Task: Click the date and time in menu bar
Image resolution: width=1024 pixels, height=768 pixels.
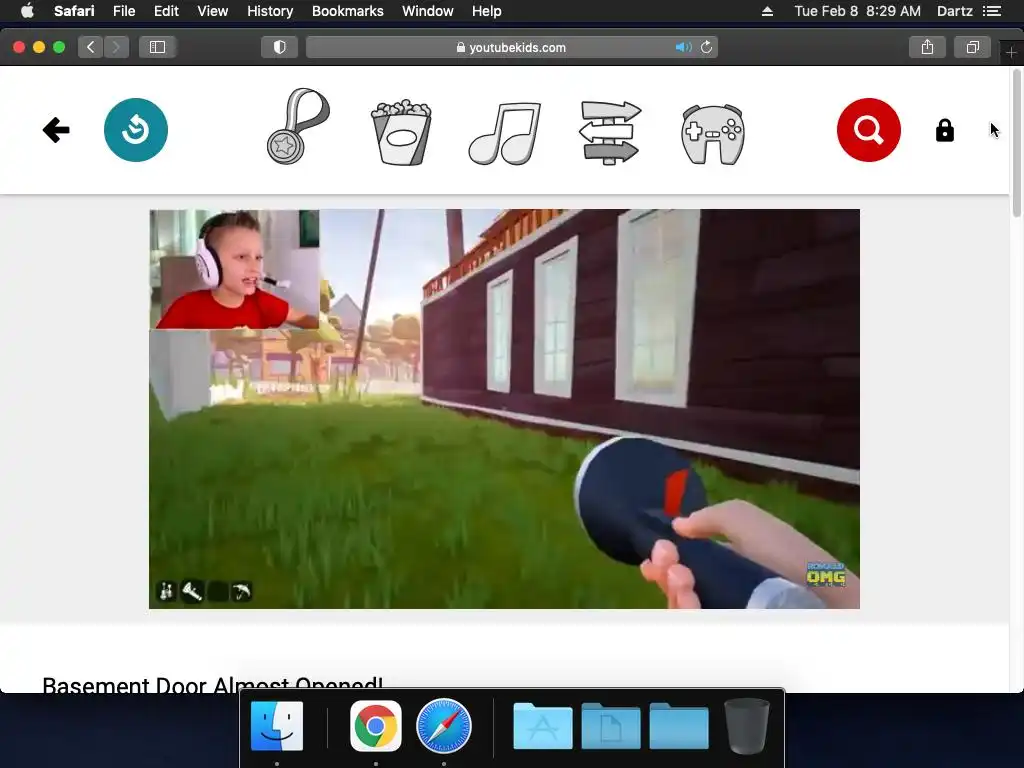Action: coord(857,11)
